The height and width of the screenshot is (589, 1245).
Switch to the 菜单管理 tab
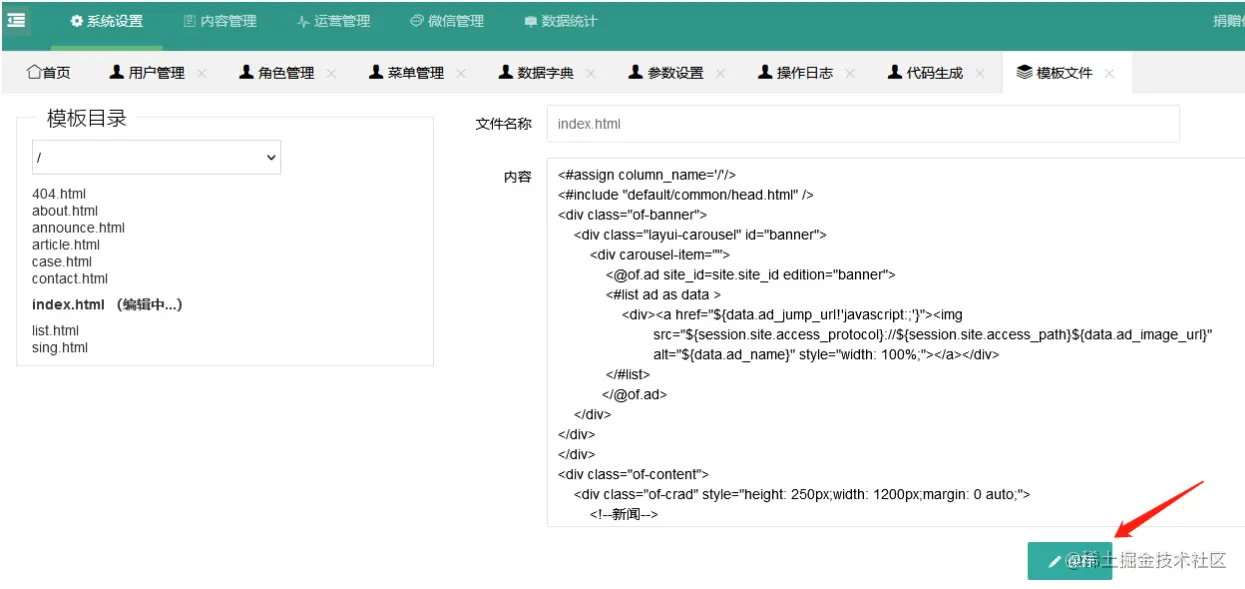407,73
